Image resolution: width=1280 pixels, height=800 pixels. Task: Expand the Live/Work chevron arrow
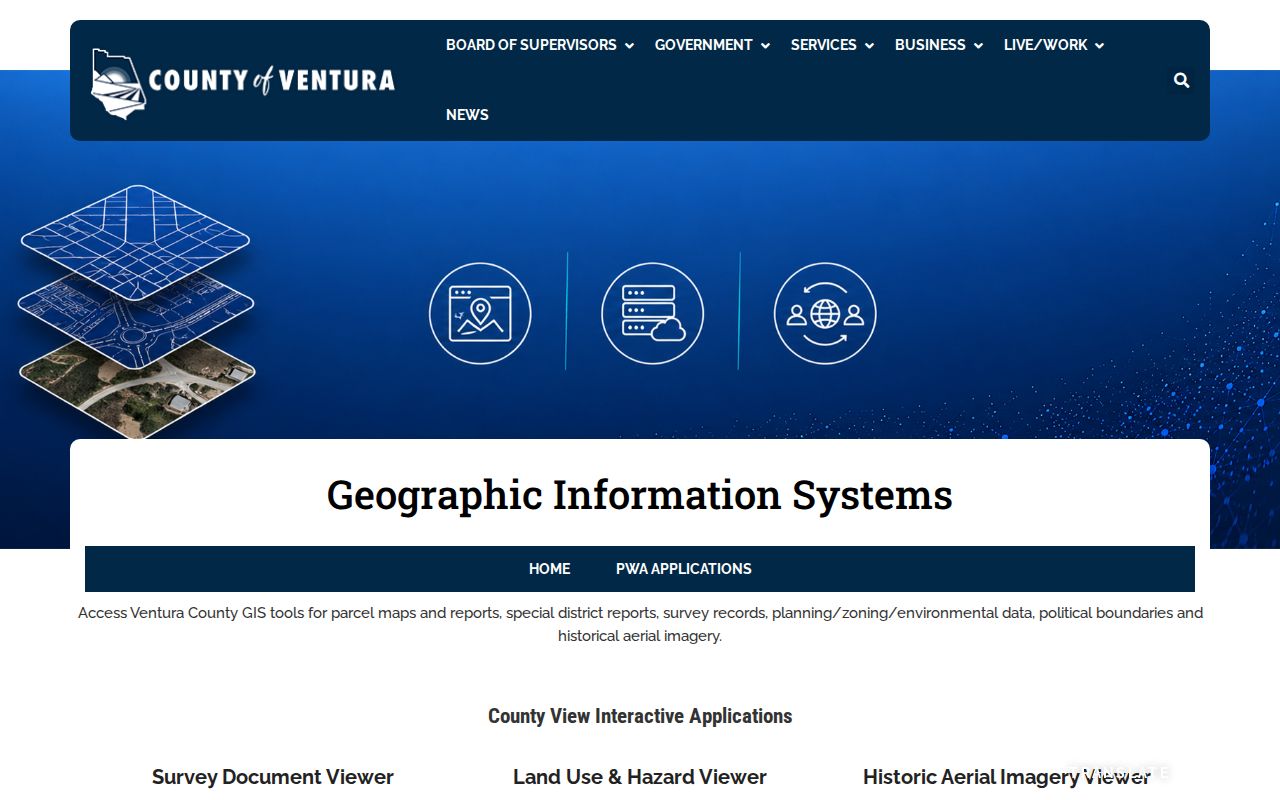[x=1099, y=46]
